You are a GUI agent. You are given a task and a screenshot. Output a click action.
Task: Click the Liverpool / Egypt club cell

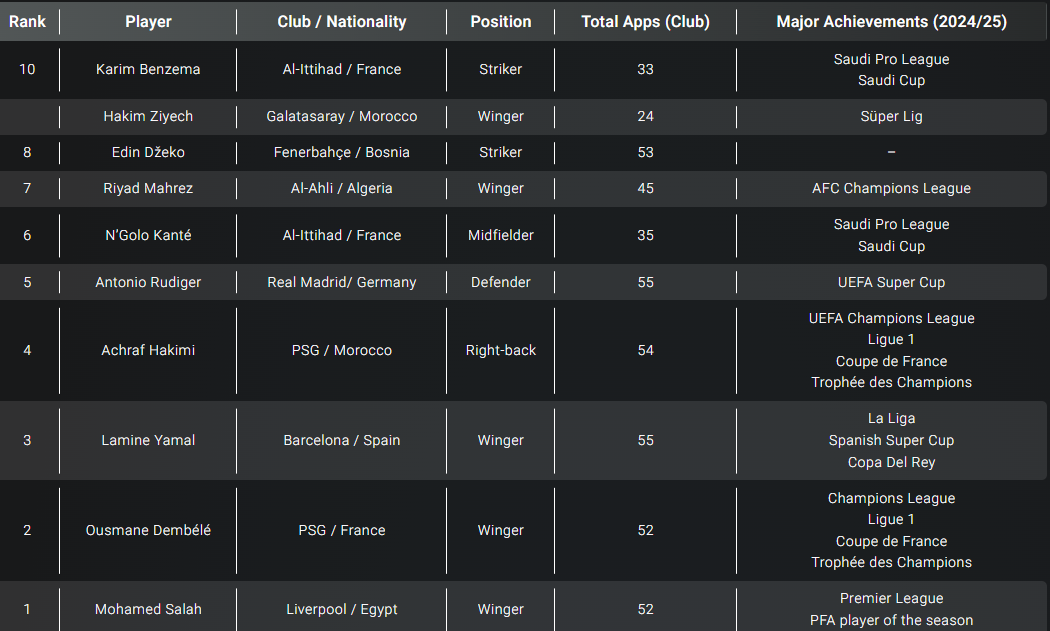342,609
